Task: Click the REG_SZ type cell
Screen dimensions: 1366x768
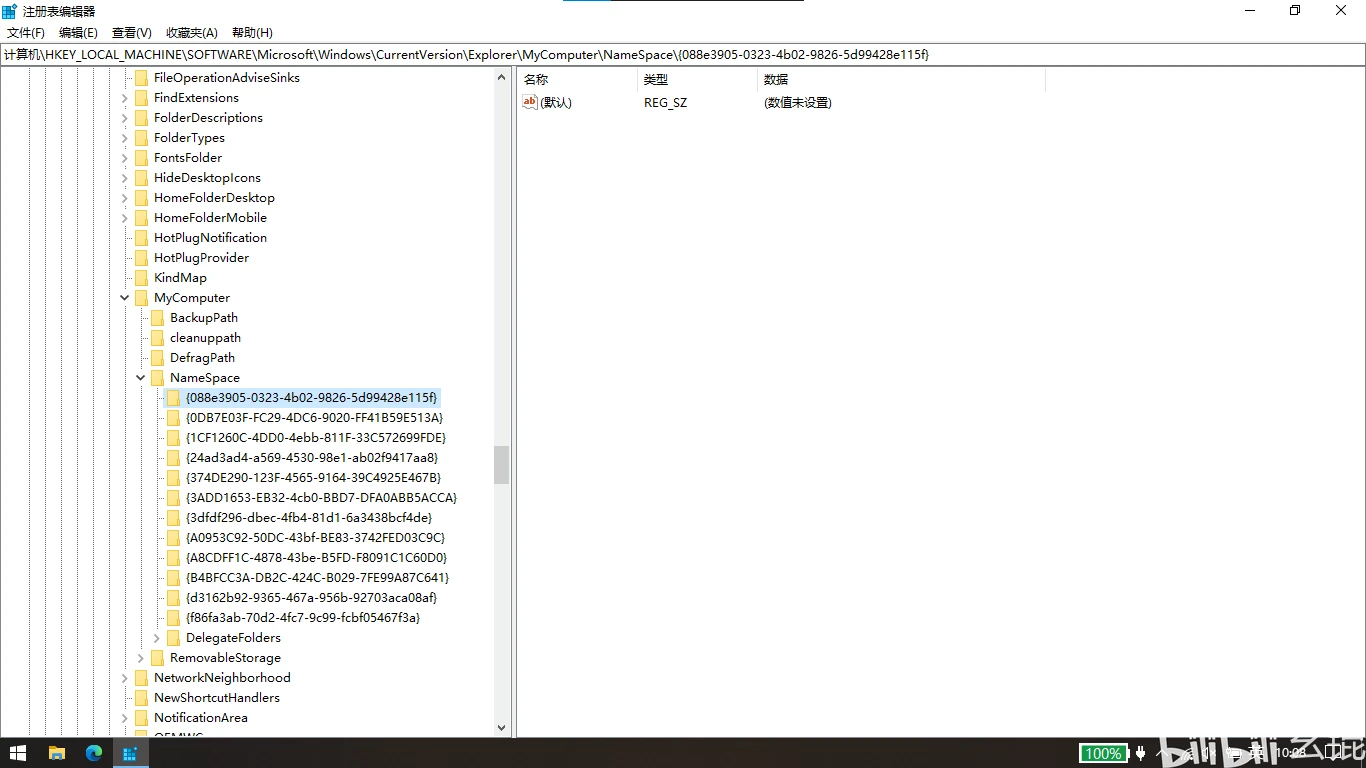Action: (665, 102)
